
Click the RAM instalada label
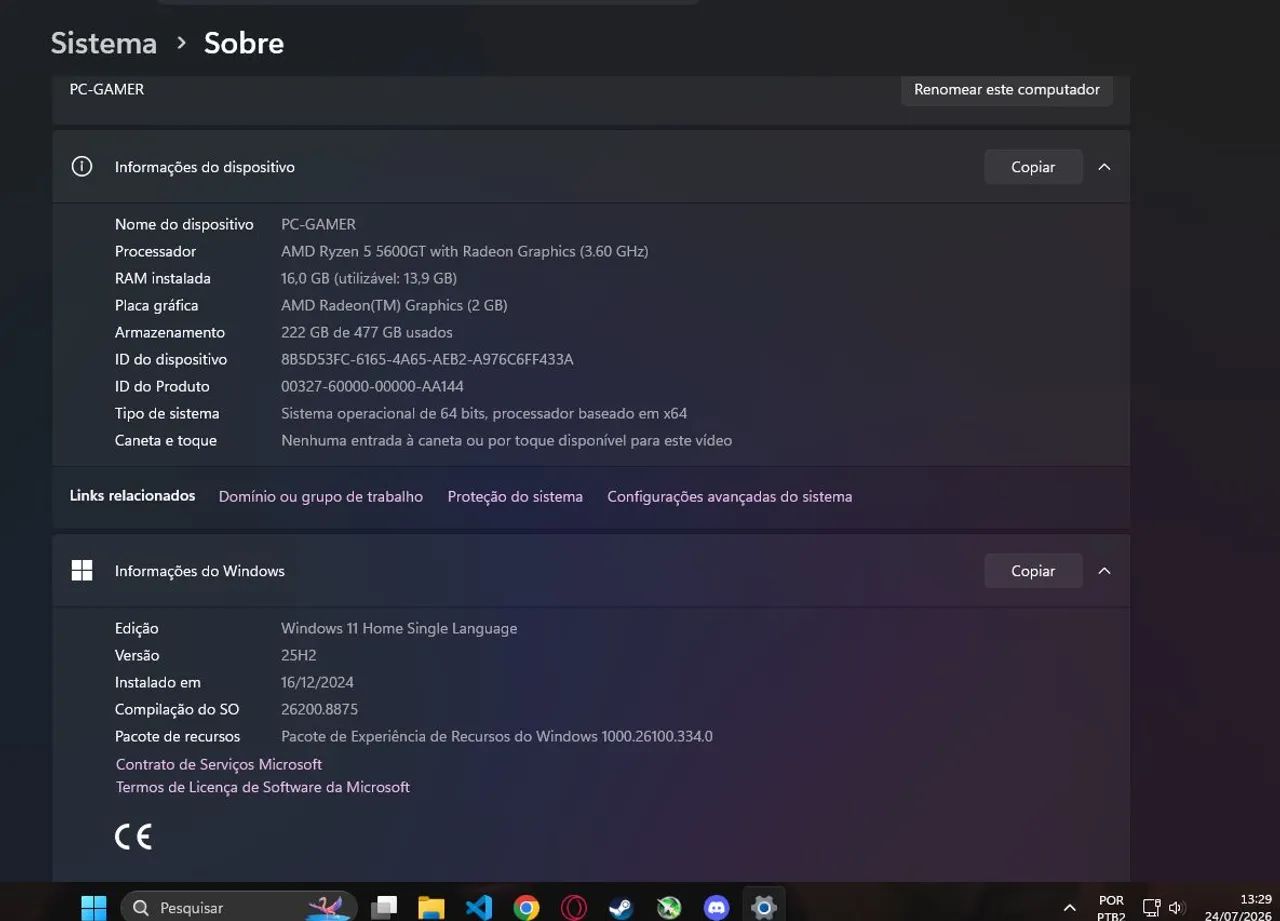point(163,279)
